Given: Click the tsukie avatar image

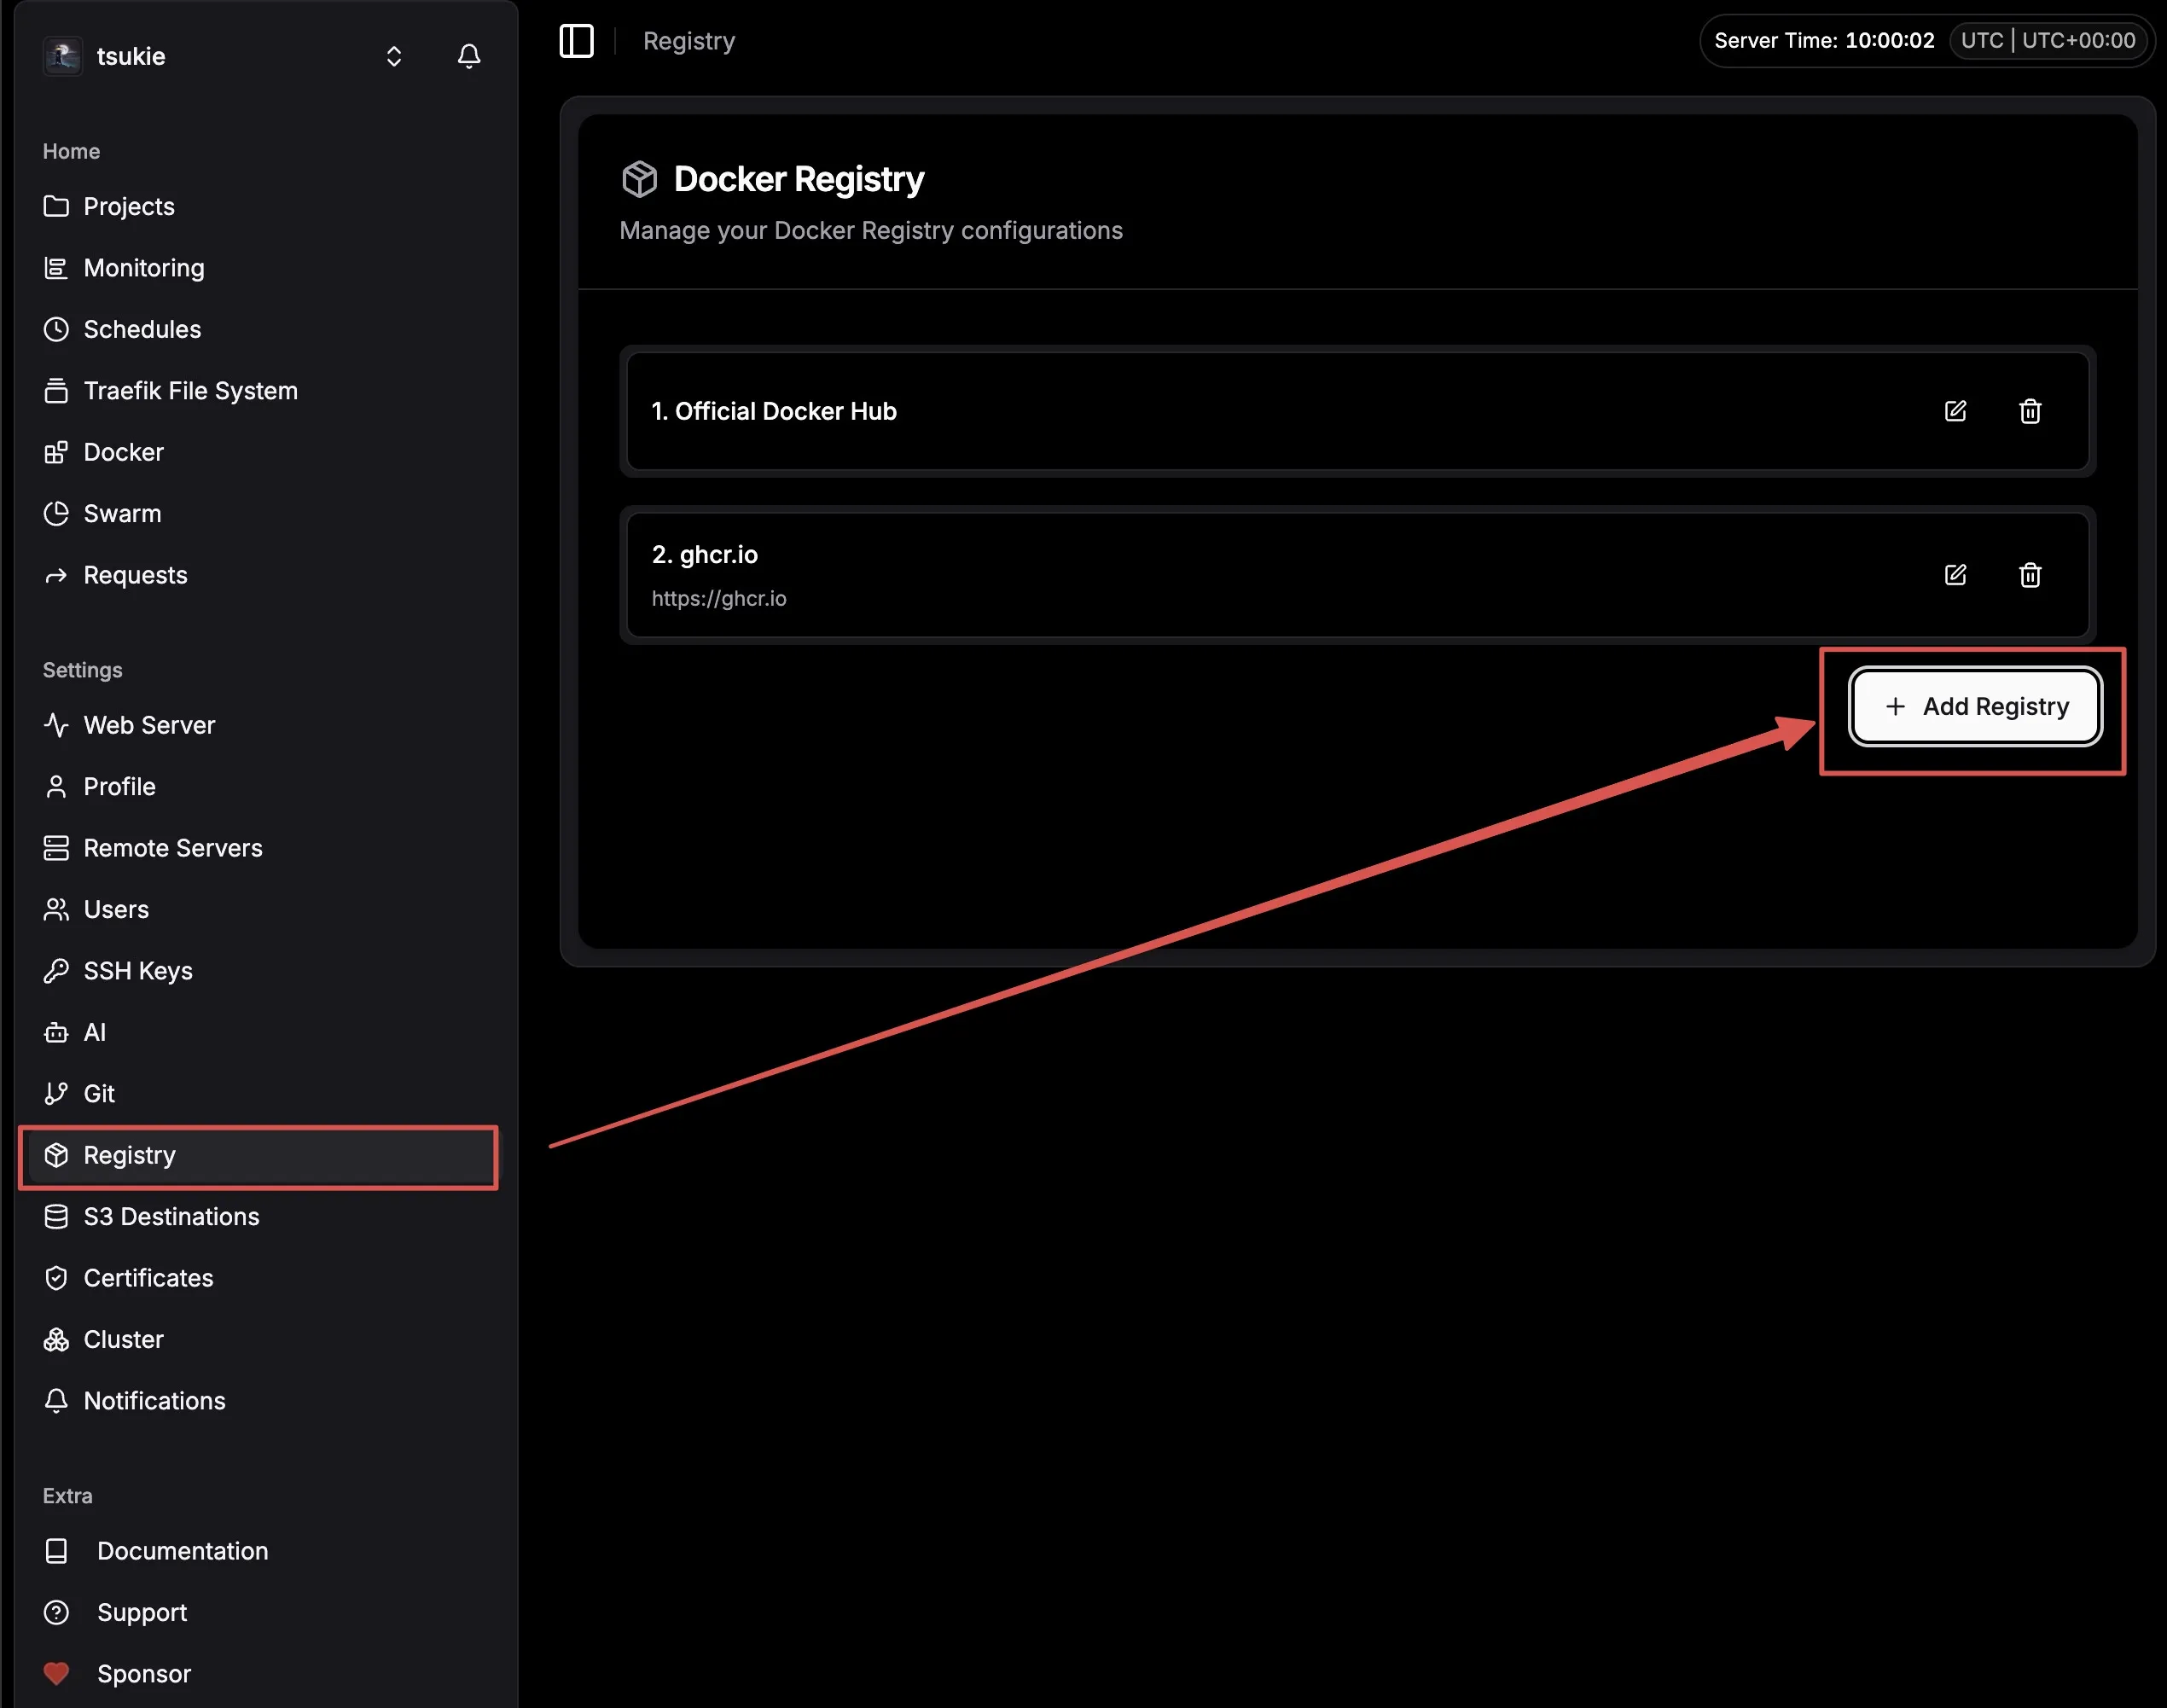Looking at the screenshot, I should 63,56.
